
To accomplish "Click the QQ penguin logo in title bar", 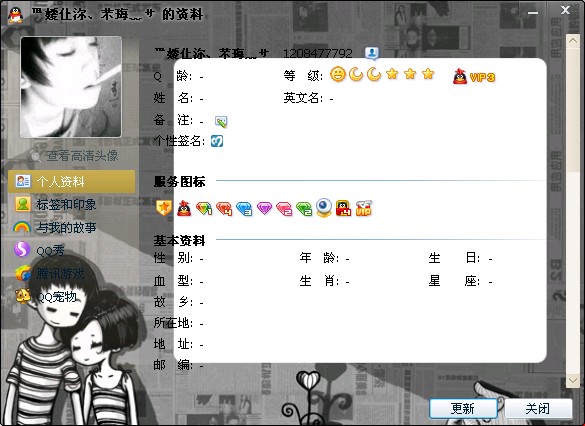I will point(15,15).
